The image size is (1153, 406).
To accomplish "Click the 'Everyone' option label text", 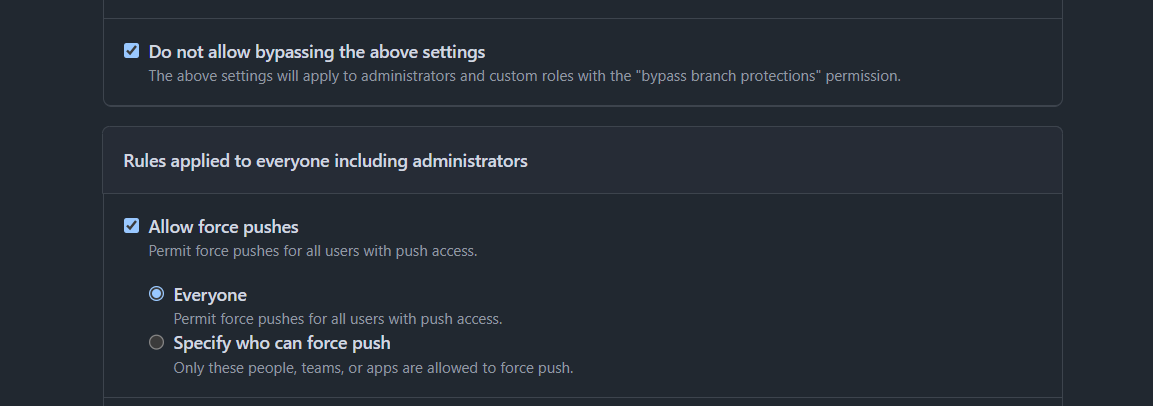I will [210, 295].
